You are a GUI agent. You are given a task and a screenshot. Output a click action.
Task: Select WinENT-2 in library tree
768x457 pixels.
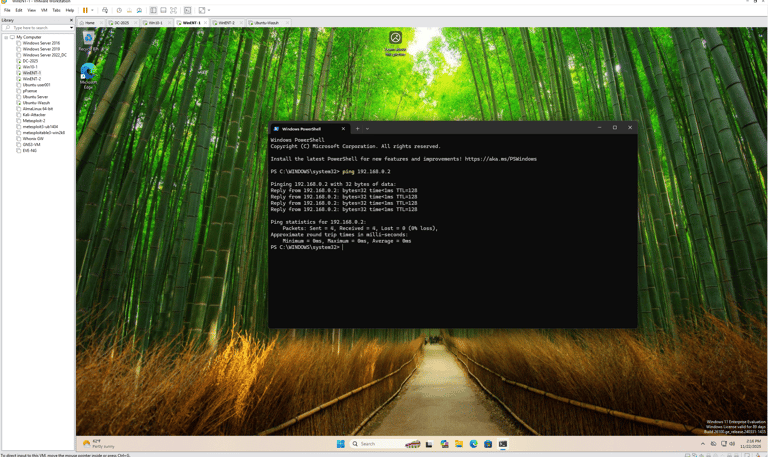coord(29,79)
